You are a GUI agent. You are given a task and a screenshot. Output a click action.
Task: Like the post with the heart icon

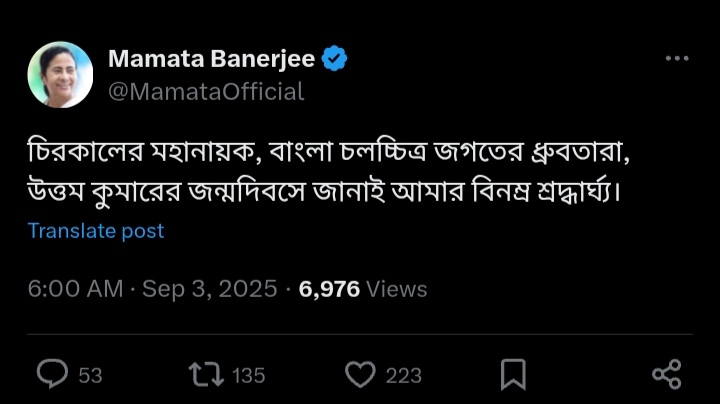tap(359, 375)
